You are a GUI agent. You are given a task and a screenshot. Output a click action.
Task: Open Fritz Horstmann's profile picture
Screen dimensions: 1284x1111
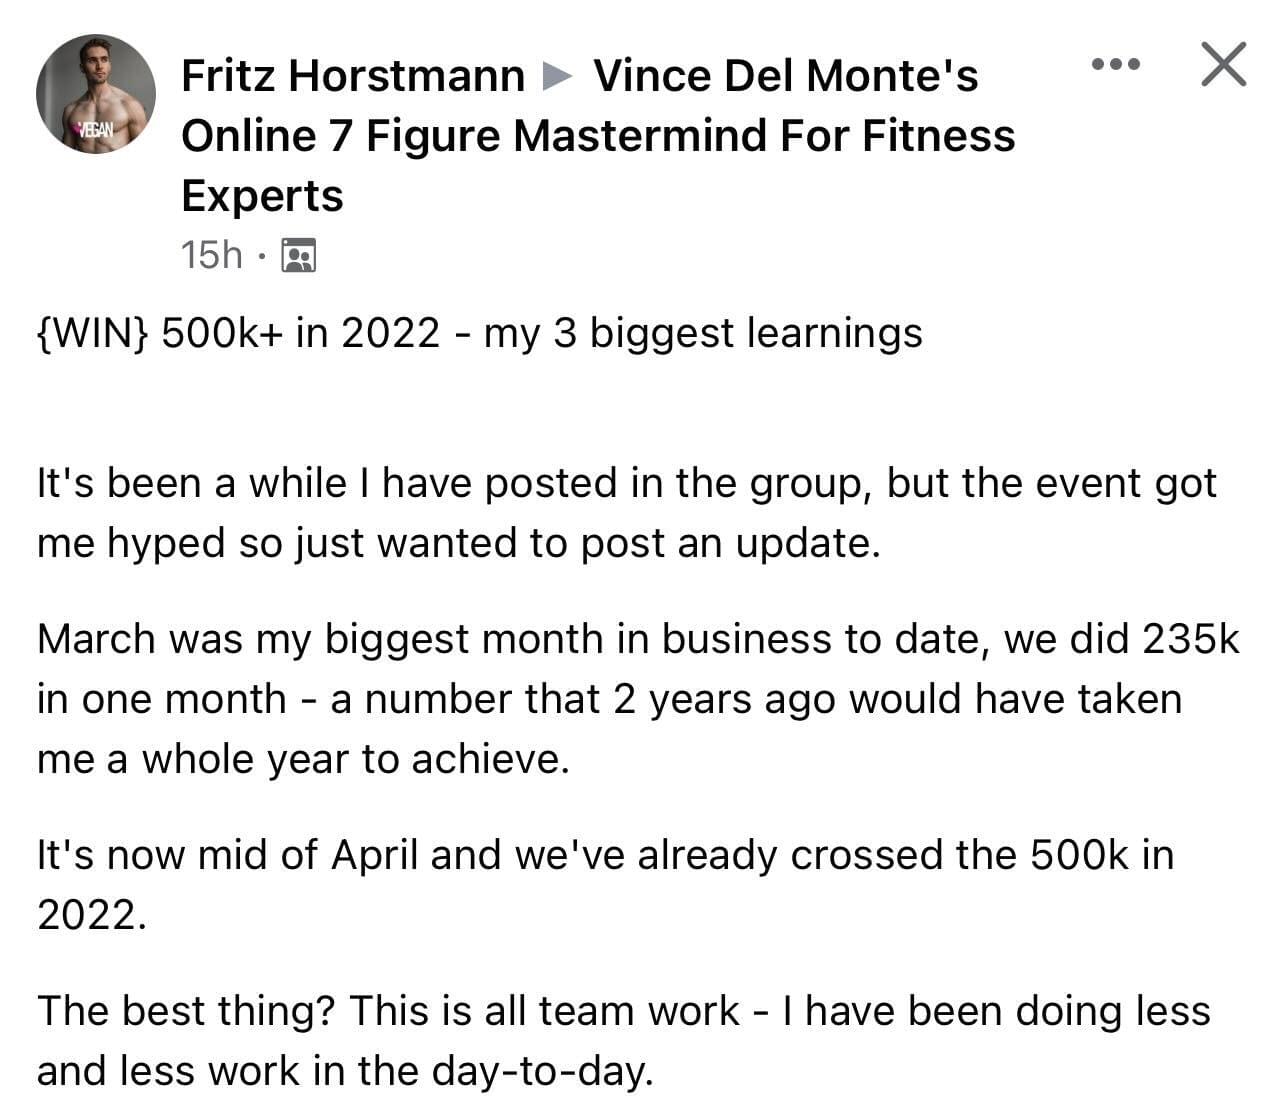click(96, 94)
